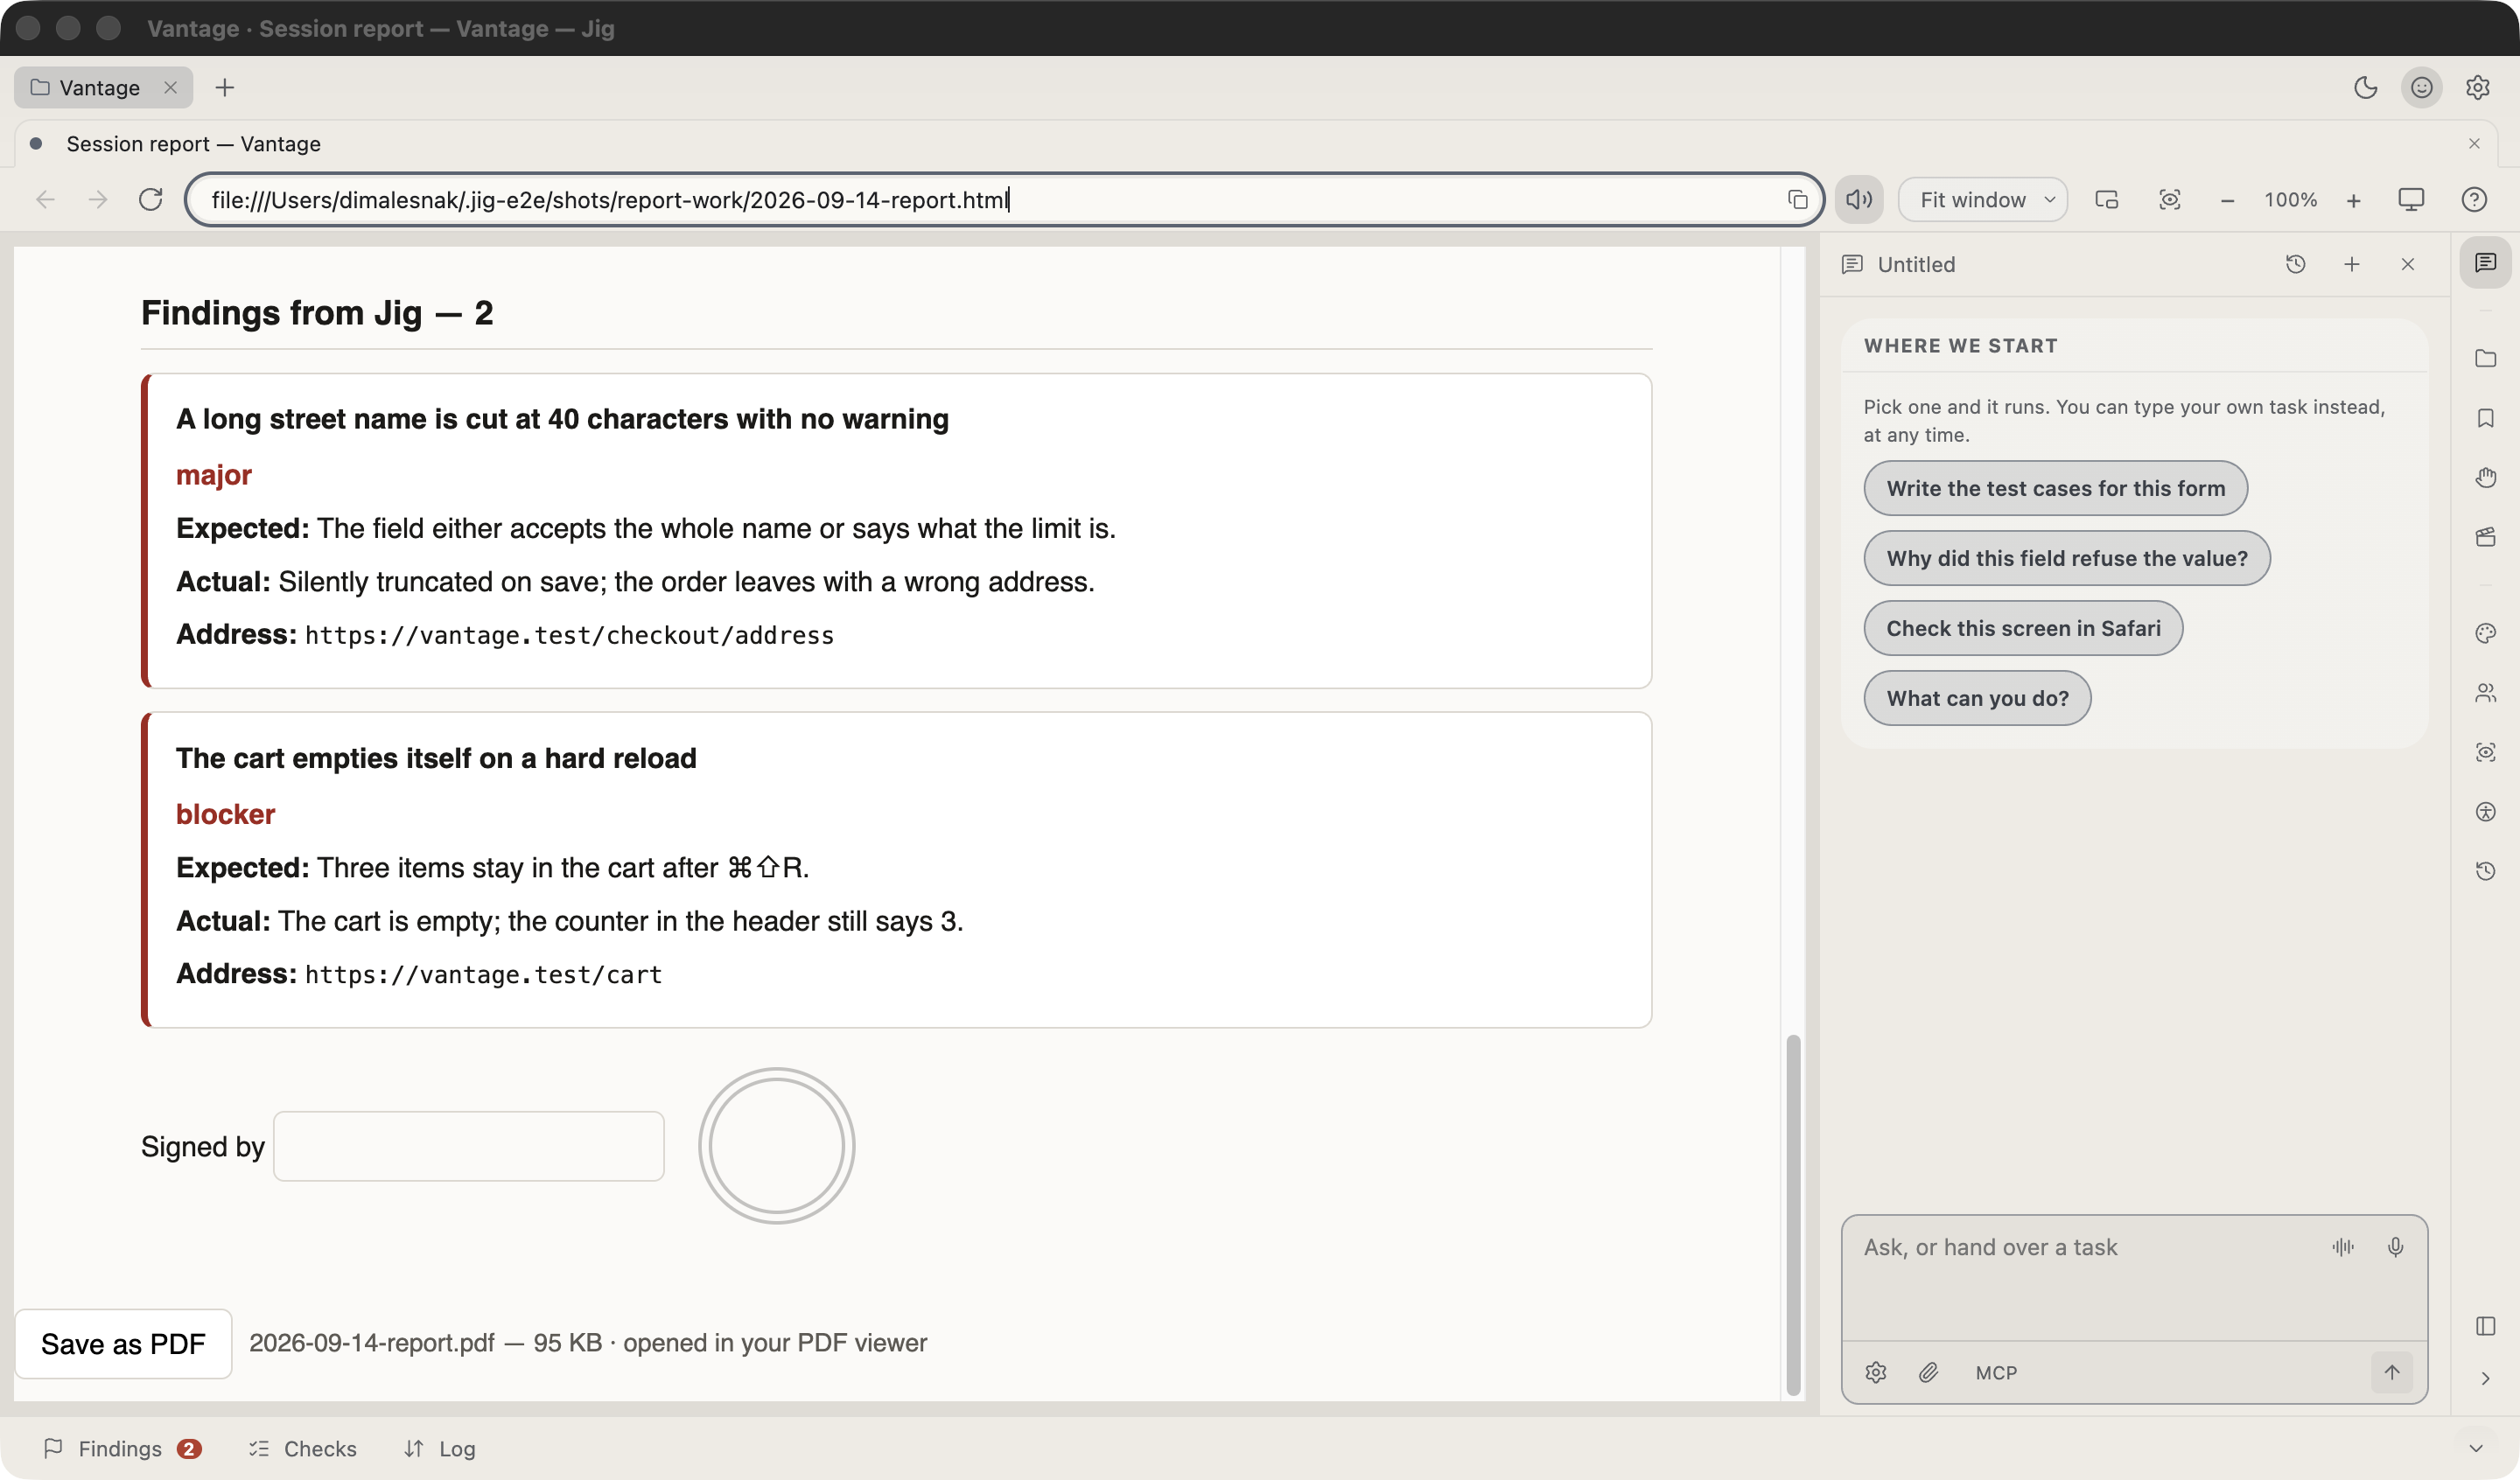The height and width of the screenshot is (1480, 2520).
Task: Open the folder icon in right sidebar
Action: pos(2485,358)
